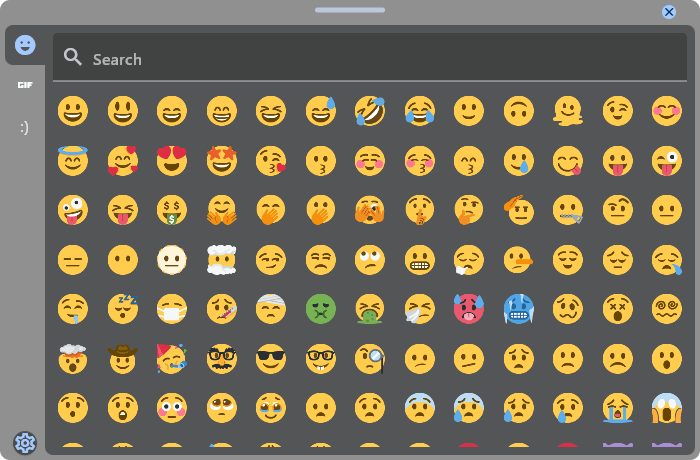Choose the face with monocle emoji
Screen dimensions: 700x460
tap(370, 359)
